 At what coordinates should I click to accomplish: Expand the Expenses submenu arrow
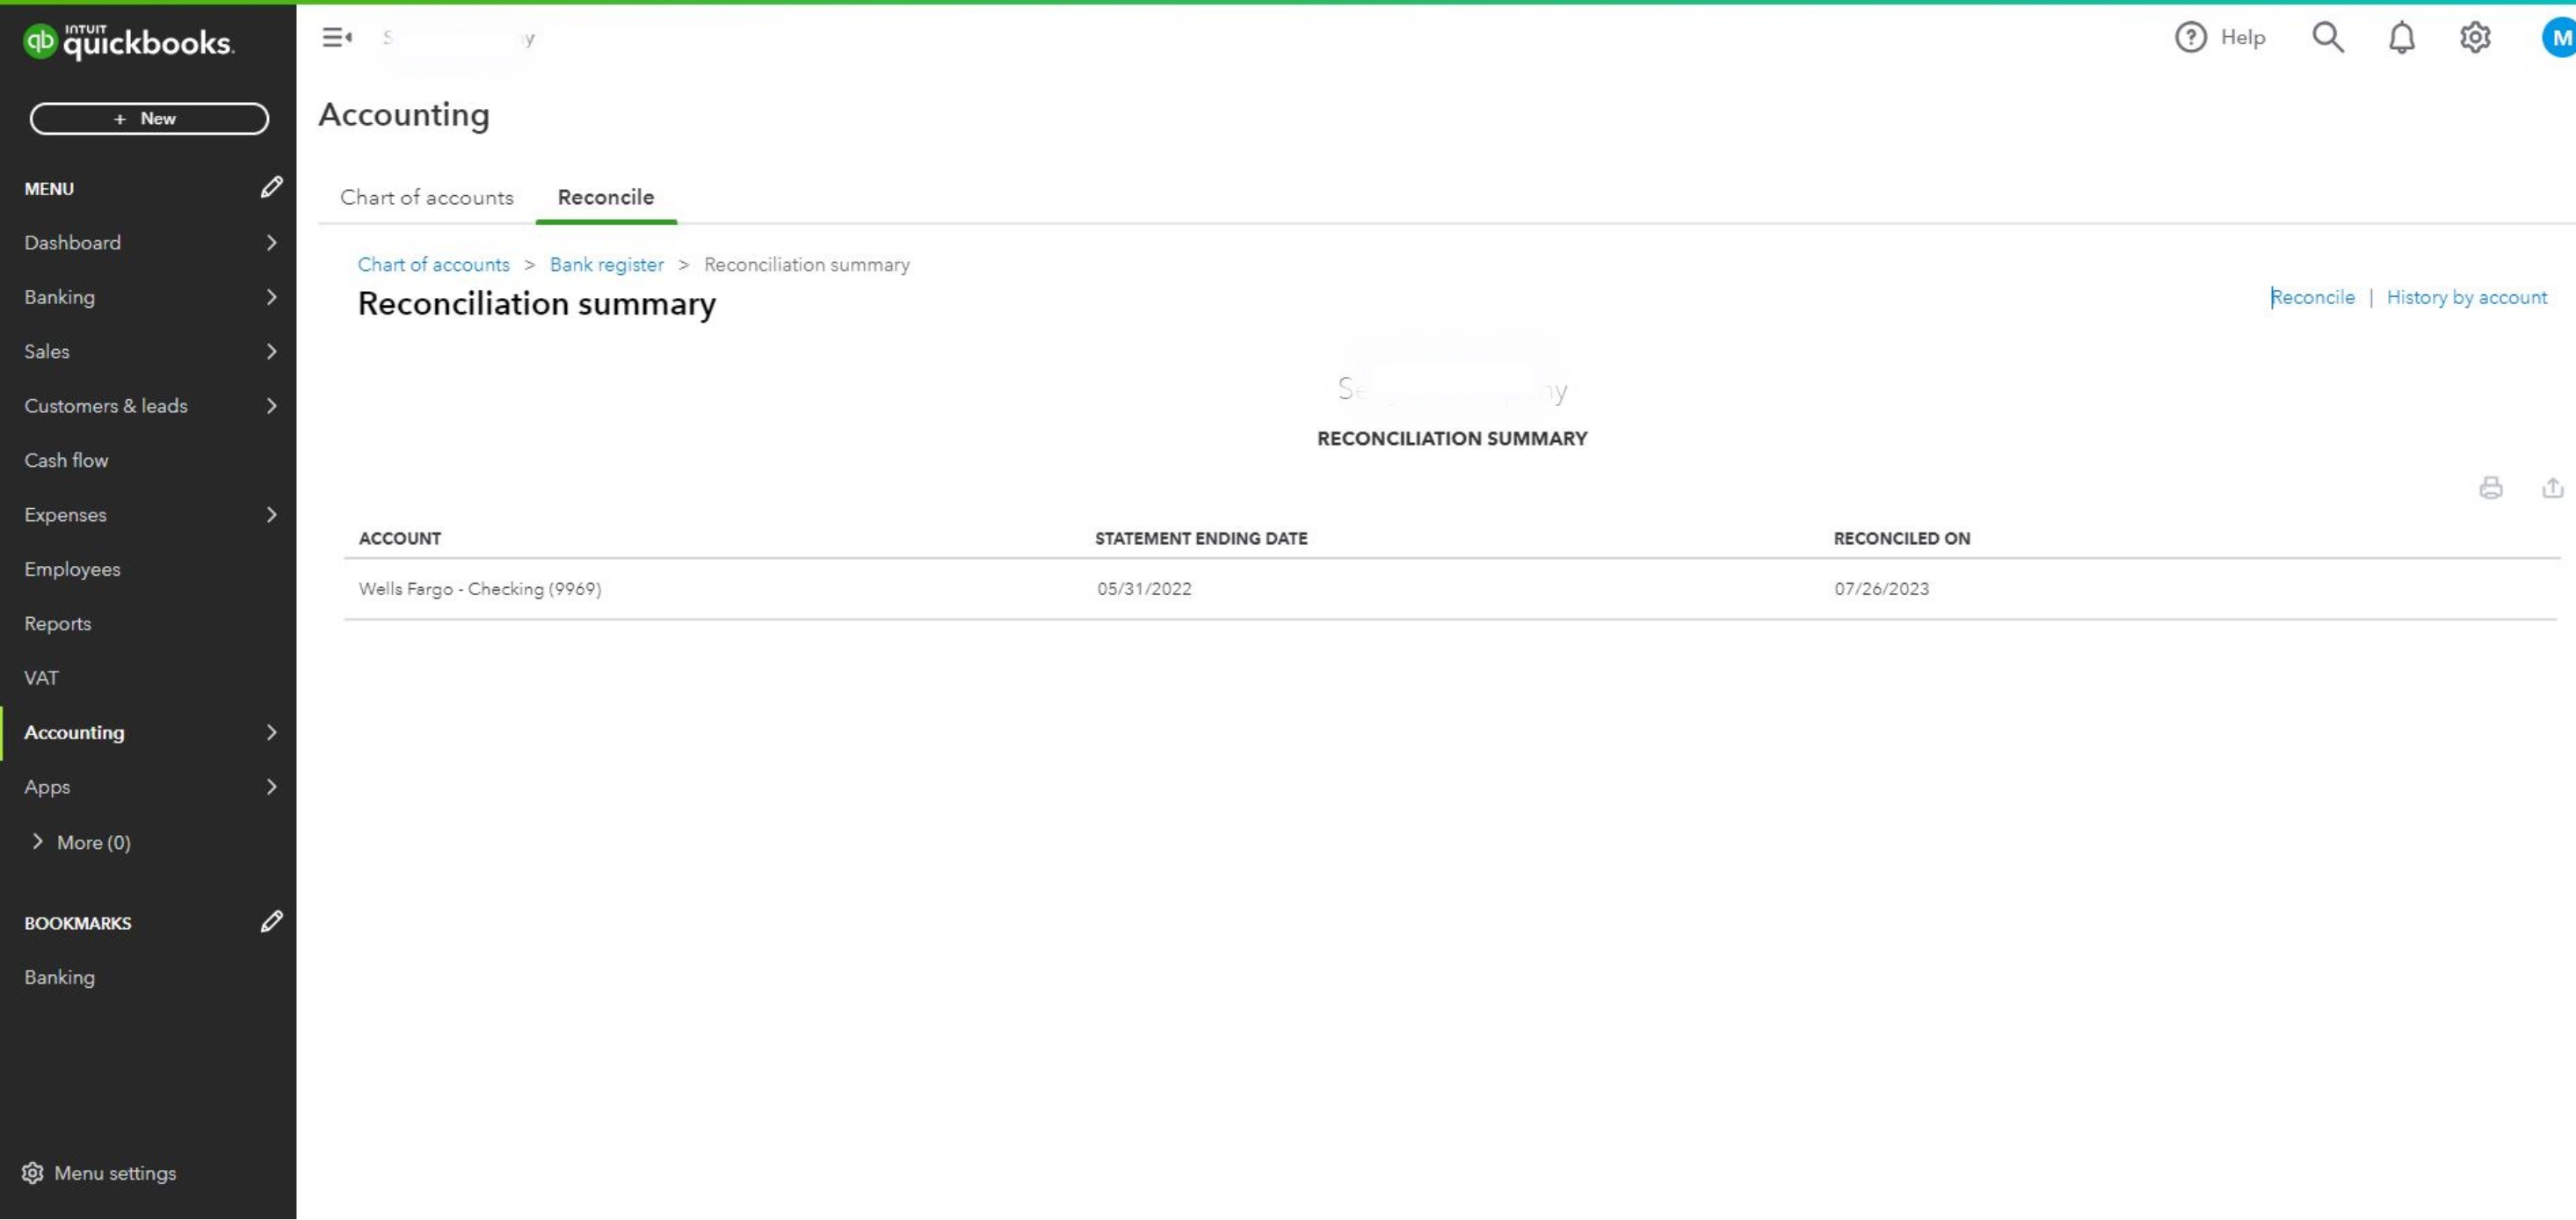[271, 515]
